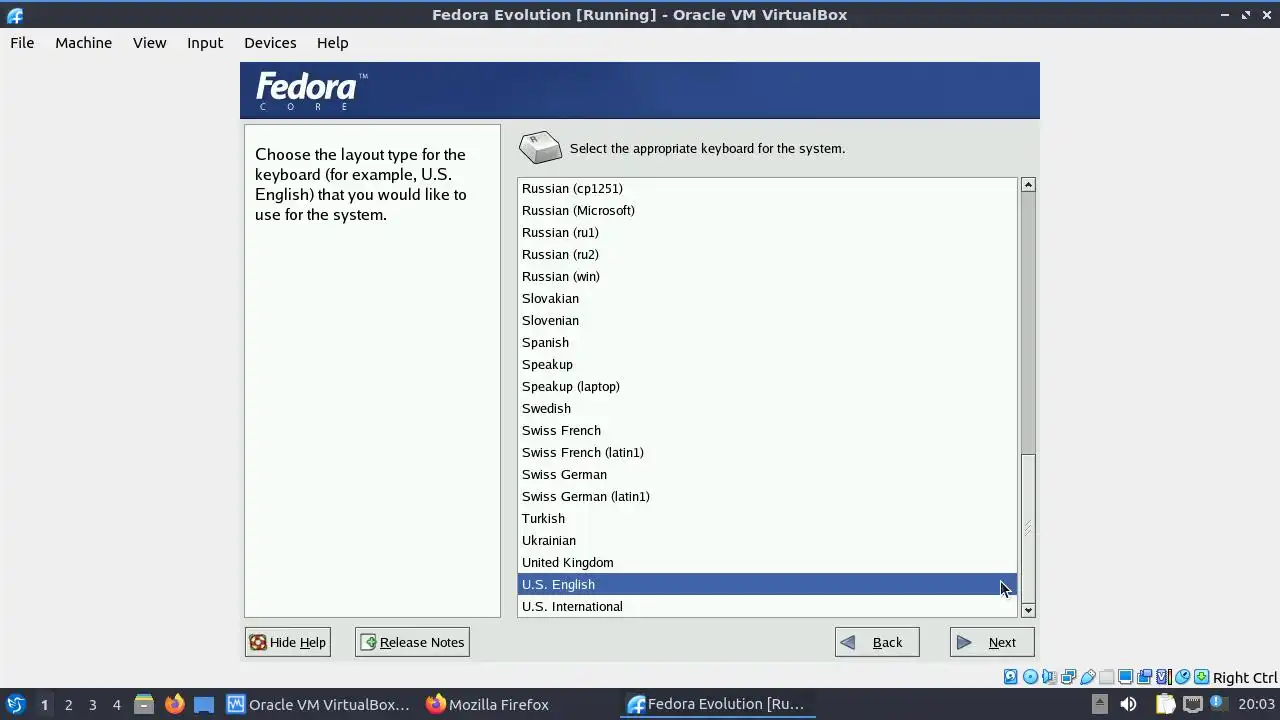Select Slovenian keyboard layout
This screenshot has height=720, width=1280.
click(767, 320)
